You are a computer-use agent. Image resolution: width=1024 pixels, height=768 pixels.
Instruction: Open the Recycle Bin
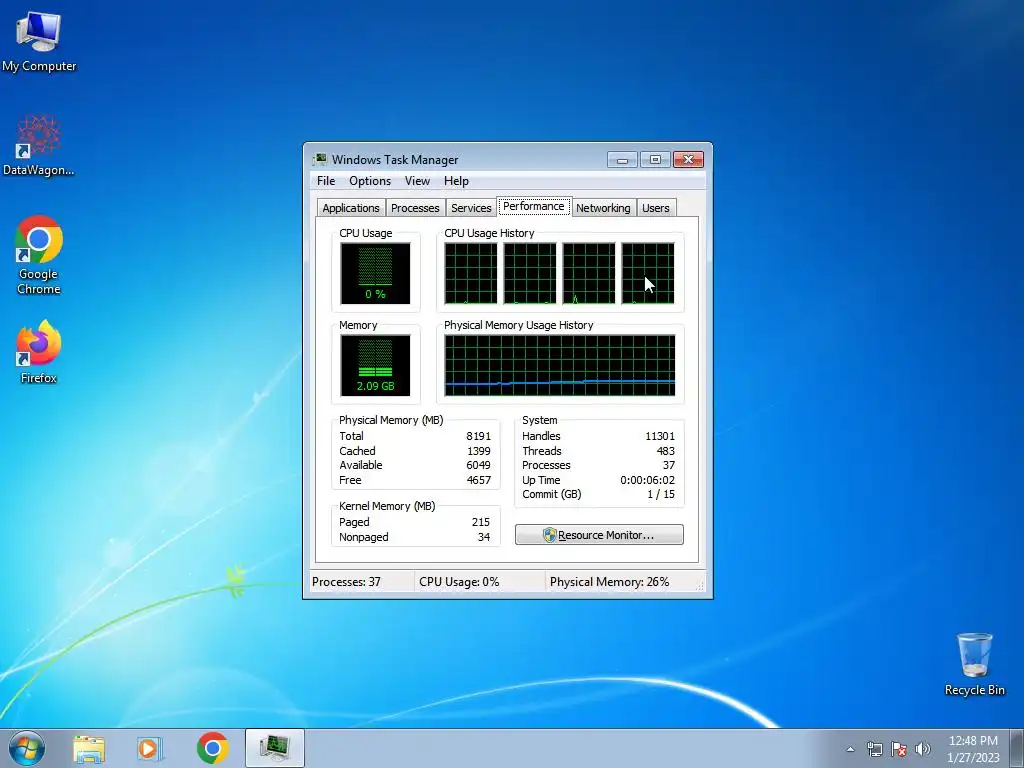tap(974, 664)
